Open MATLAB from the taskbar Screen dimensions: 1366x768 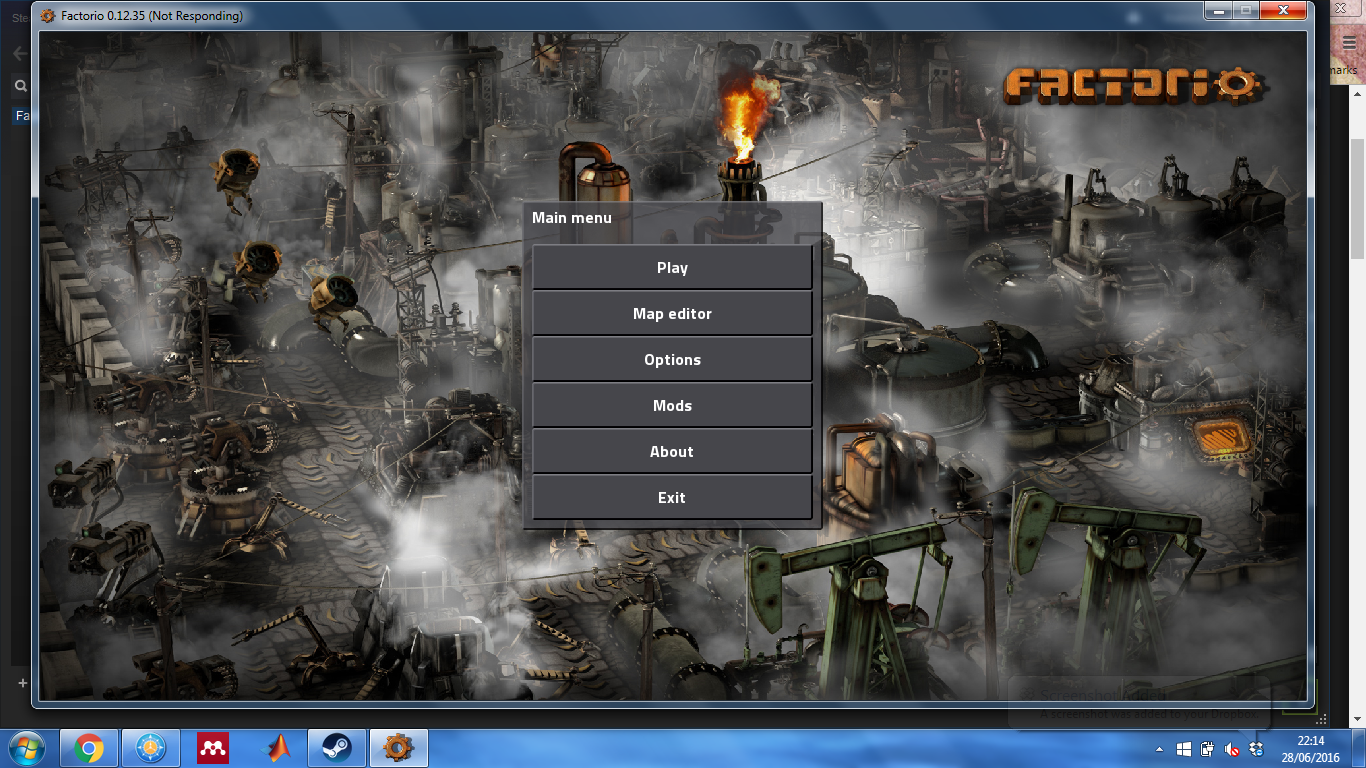pos(275,748)
